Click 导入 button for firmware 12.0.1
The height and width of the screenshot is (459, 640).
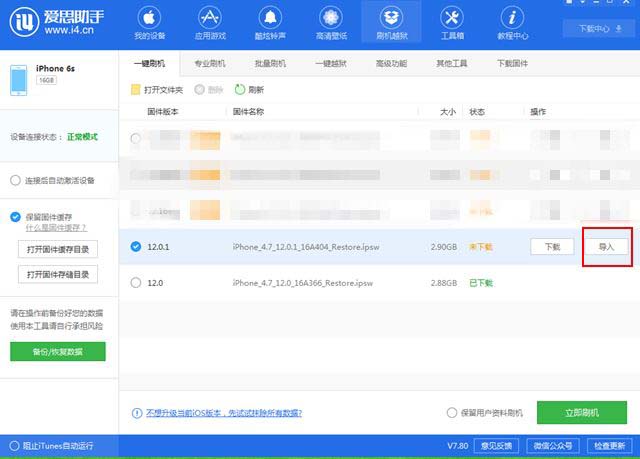[x=607, y=247]
